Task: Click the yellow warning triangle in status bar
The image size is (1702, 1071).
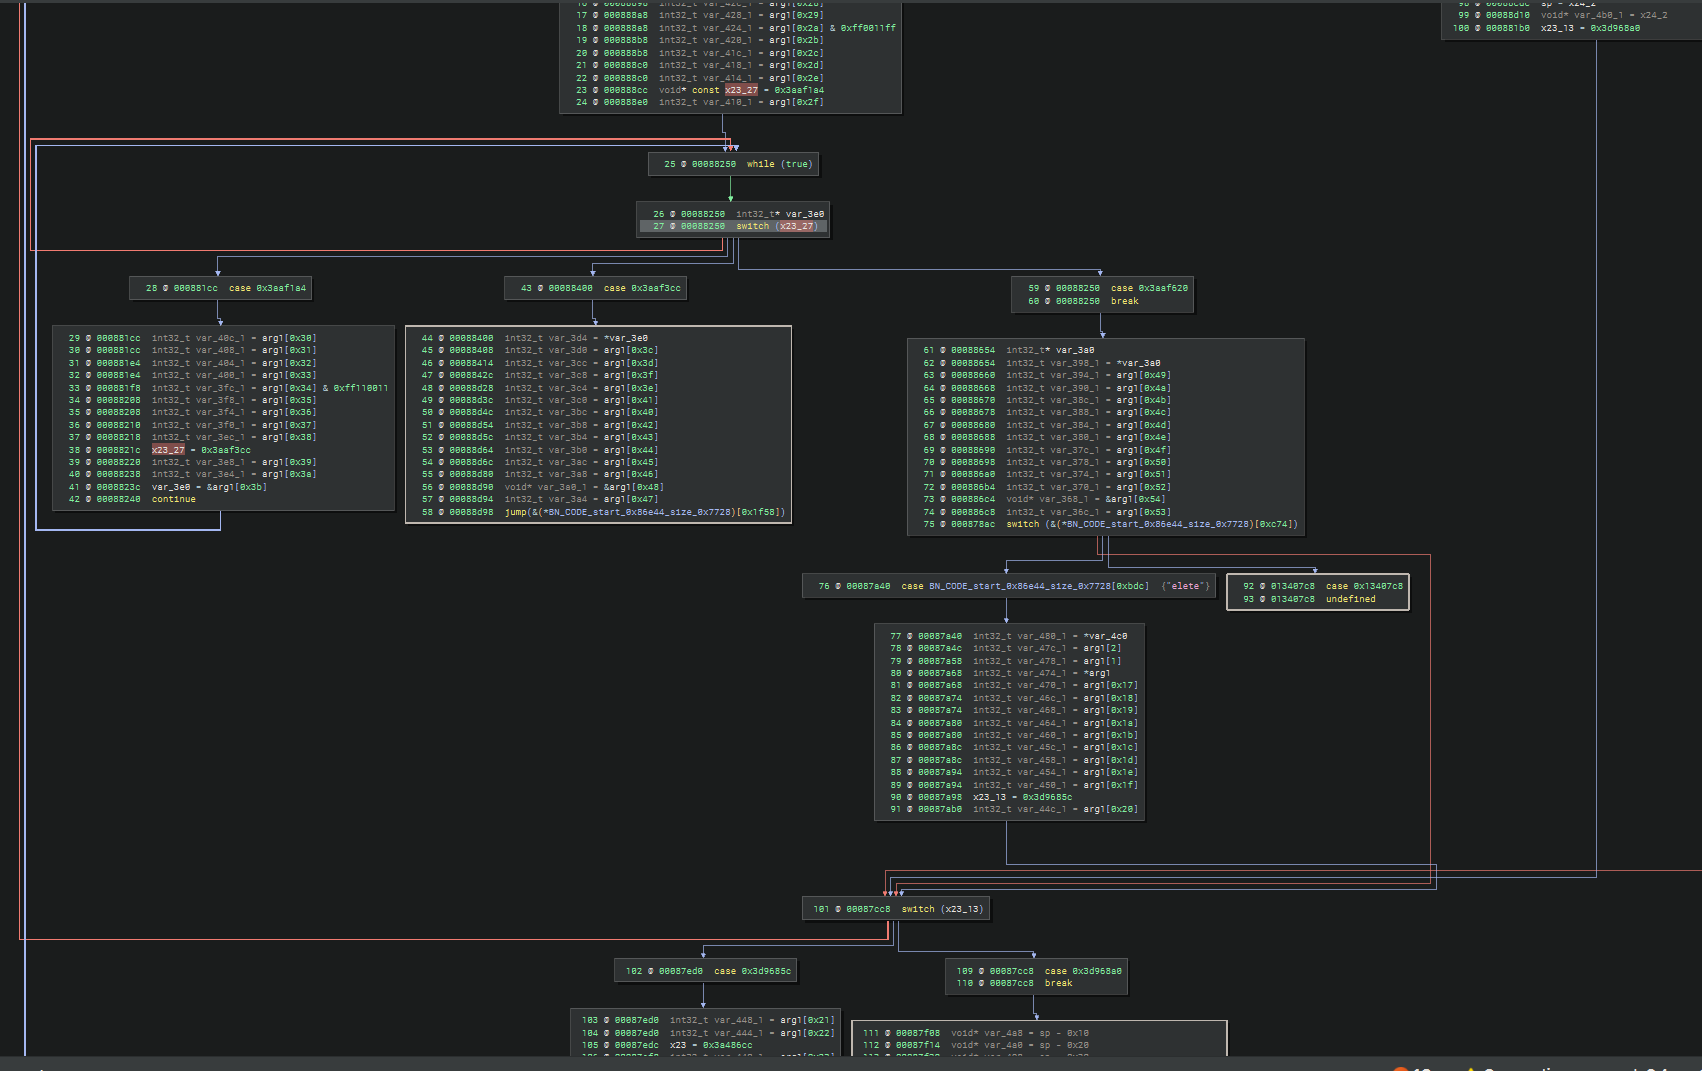Action: pyautogui.click(x=1471, y=1069)
